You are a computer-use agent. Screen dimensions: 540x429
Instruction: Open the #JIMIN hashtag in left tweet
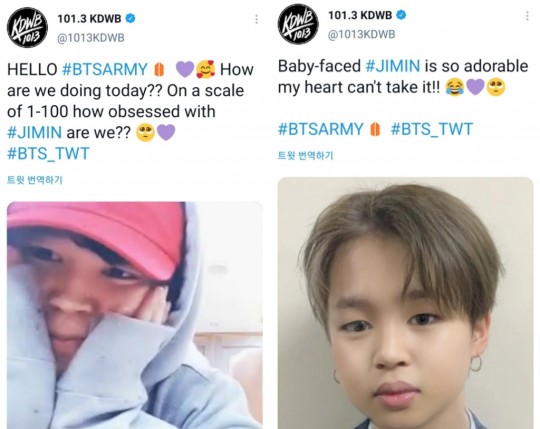34,133
